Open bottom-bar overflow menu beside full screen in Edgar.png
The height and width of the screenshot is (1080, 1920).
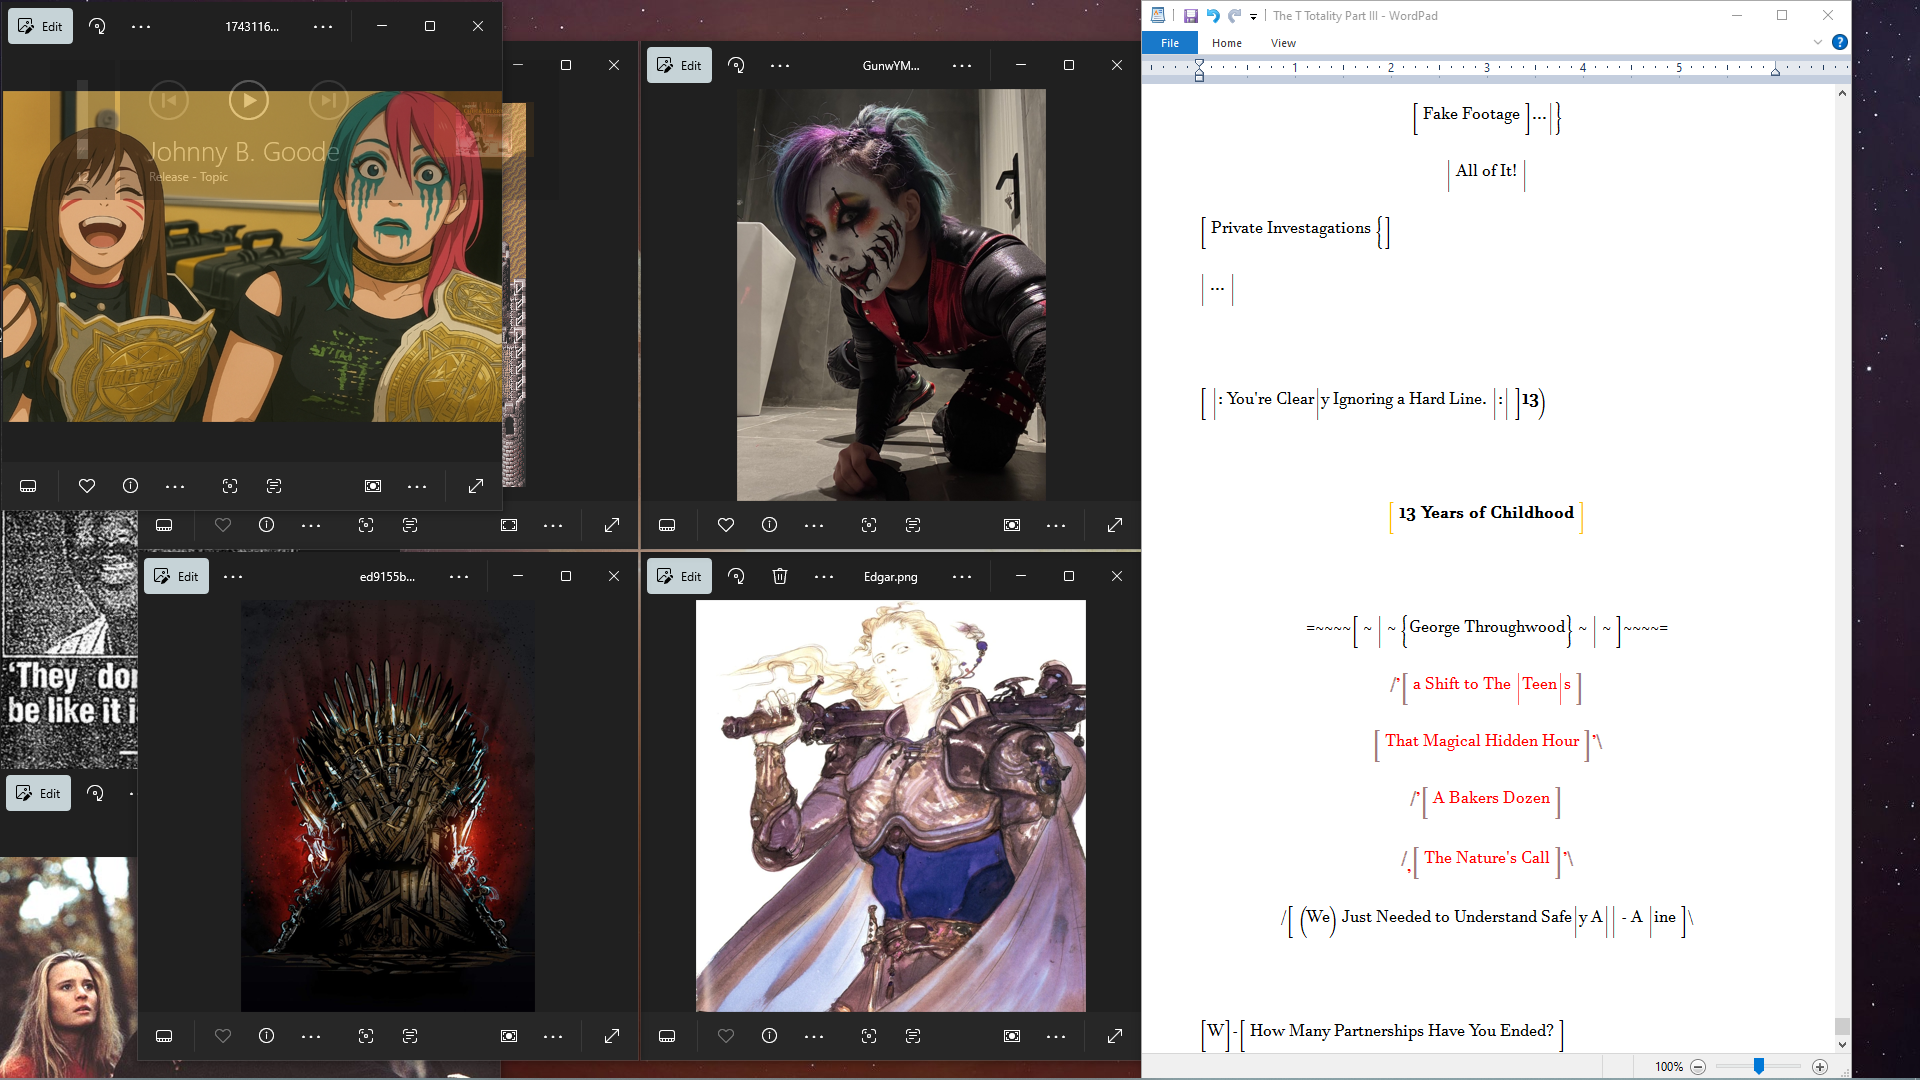pyautogui.click(x=1056, y=1036)
